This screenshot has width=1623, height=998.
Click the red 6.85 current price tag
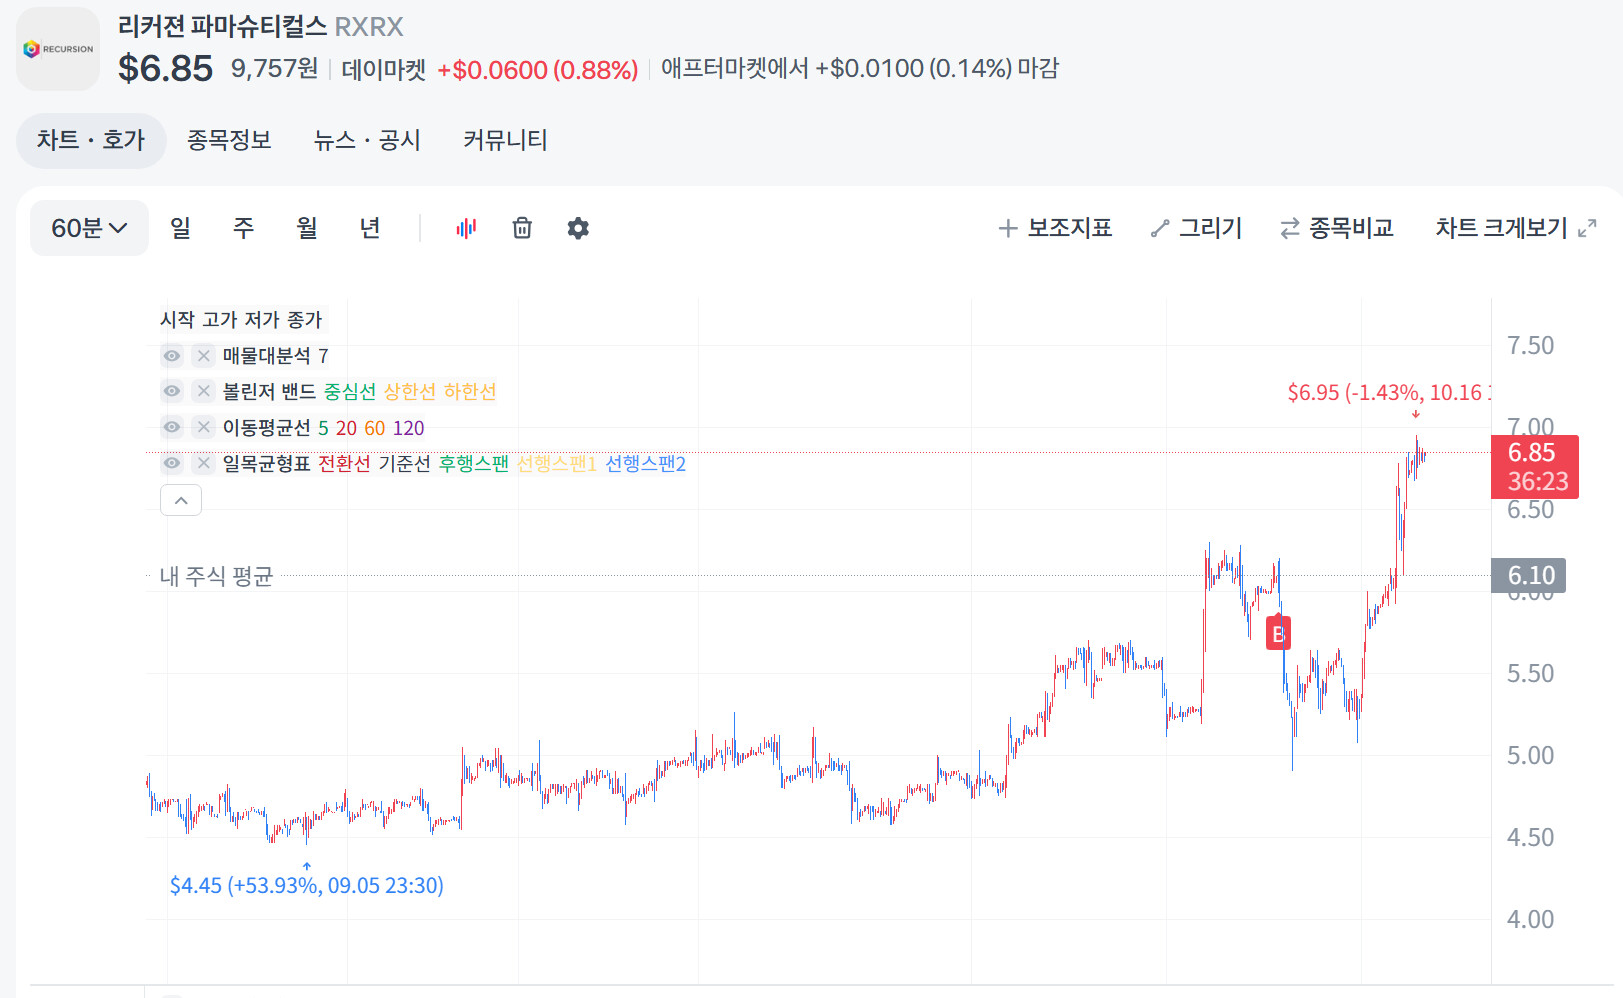pyautogui.click(x=1535, y=467)
